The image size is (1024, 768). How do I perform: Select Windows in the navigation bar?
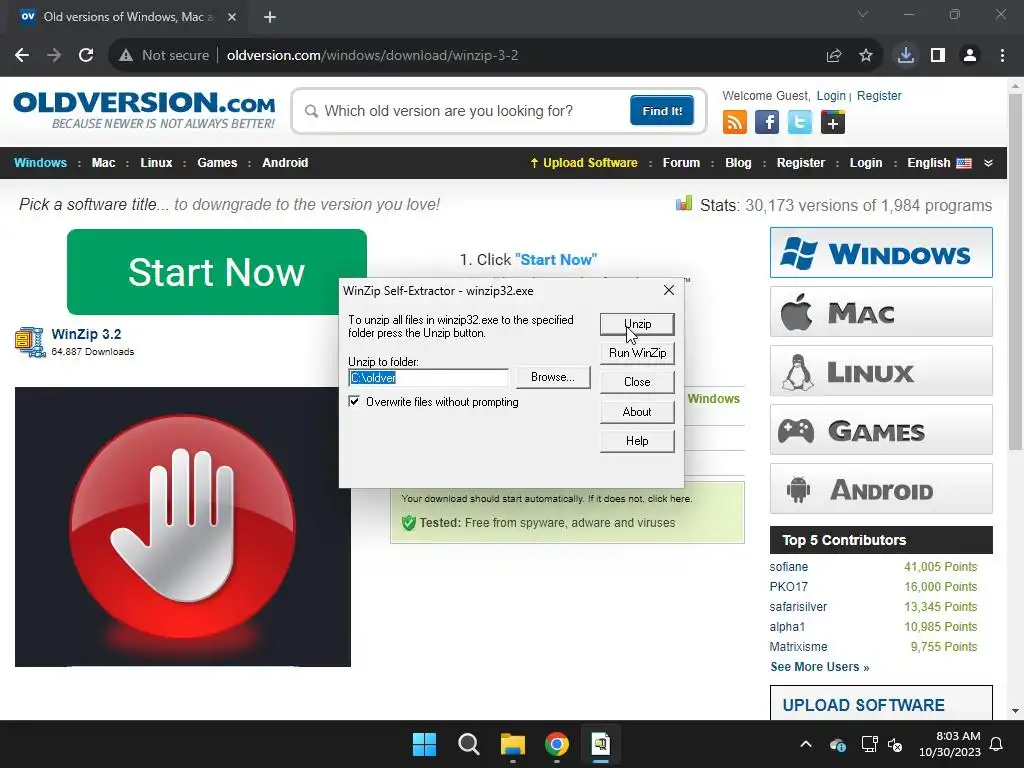click(x=40, y=163)
